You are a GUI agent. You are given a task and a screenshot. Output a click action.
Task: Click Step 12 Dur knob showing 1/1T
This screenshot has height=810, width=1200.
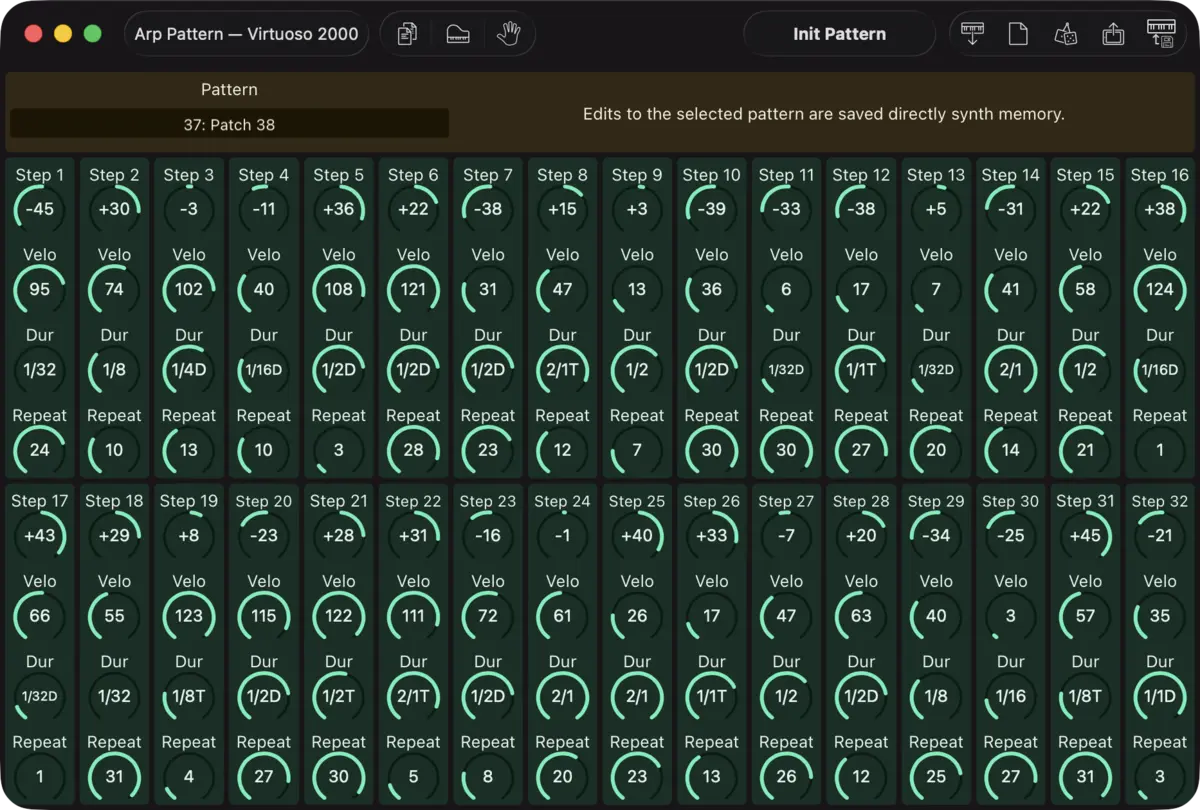pyautogui.click(x=861, y=370)
